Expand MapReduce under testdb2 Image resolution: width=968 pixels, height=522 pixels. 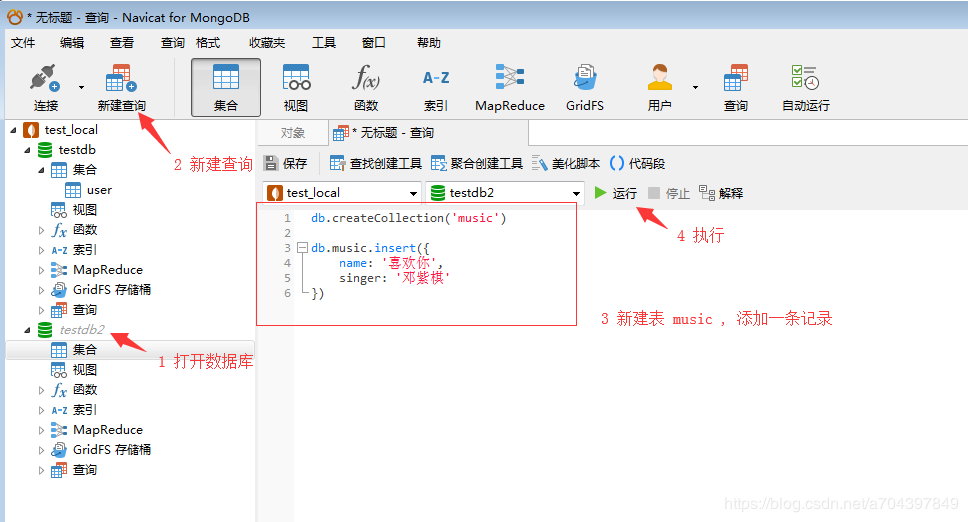(41, 430)
